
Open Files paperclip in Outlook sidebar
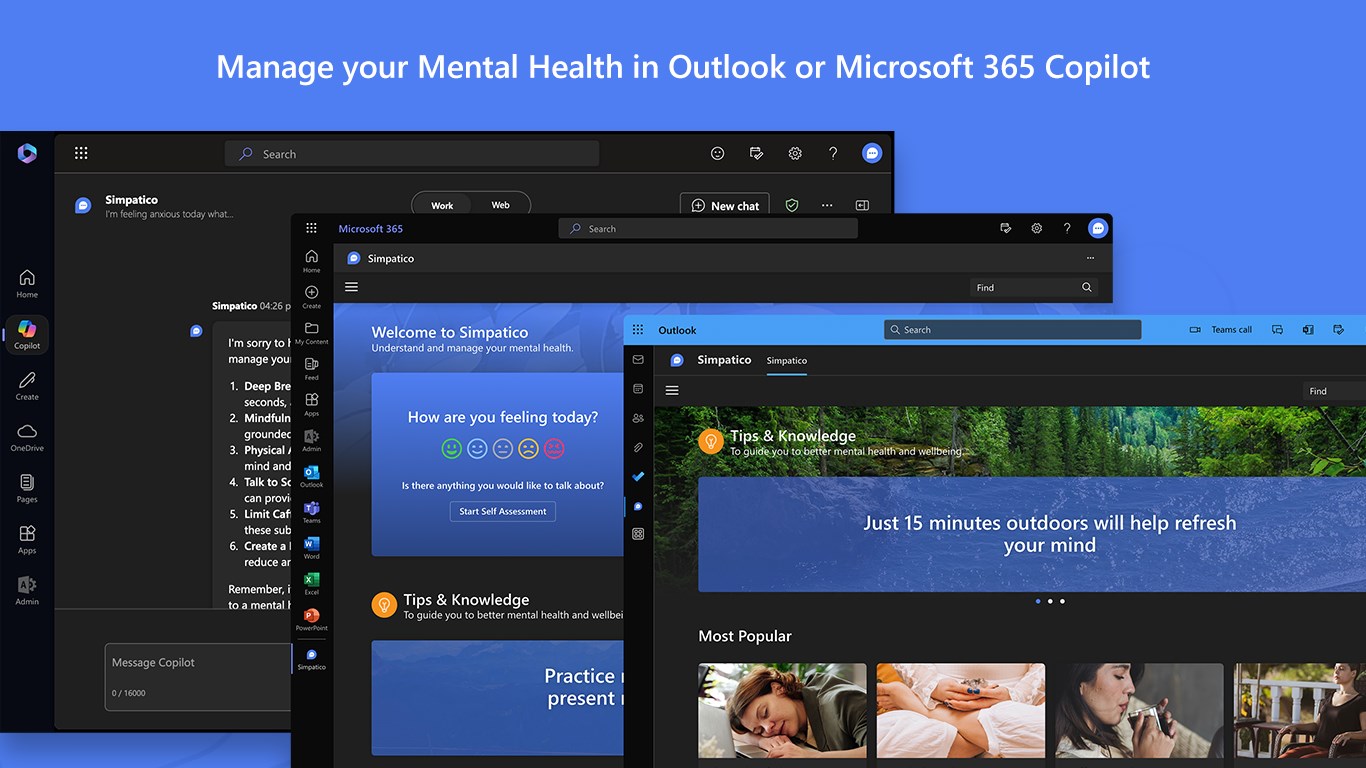coord(638,447)
